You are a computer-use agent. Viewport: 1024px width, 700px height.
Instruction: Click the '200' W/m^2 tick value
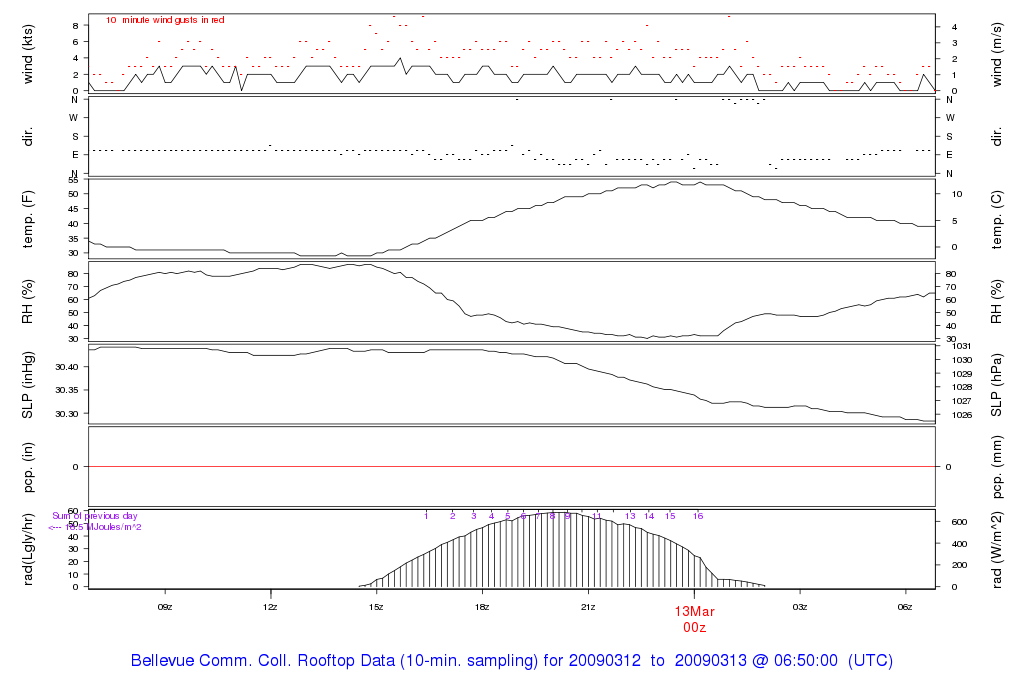tap(959, 565)
